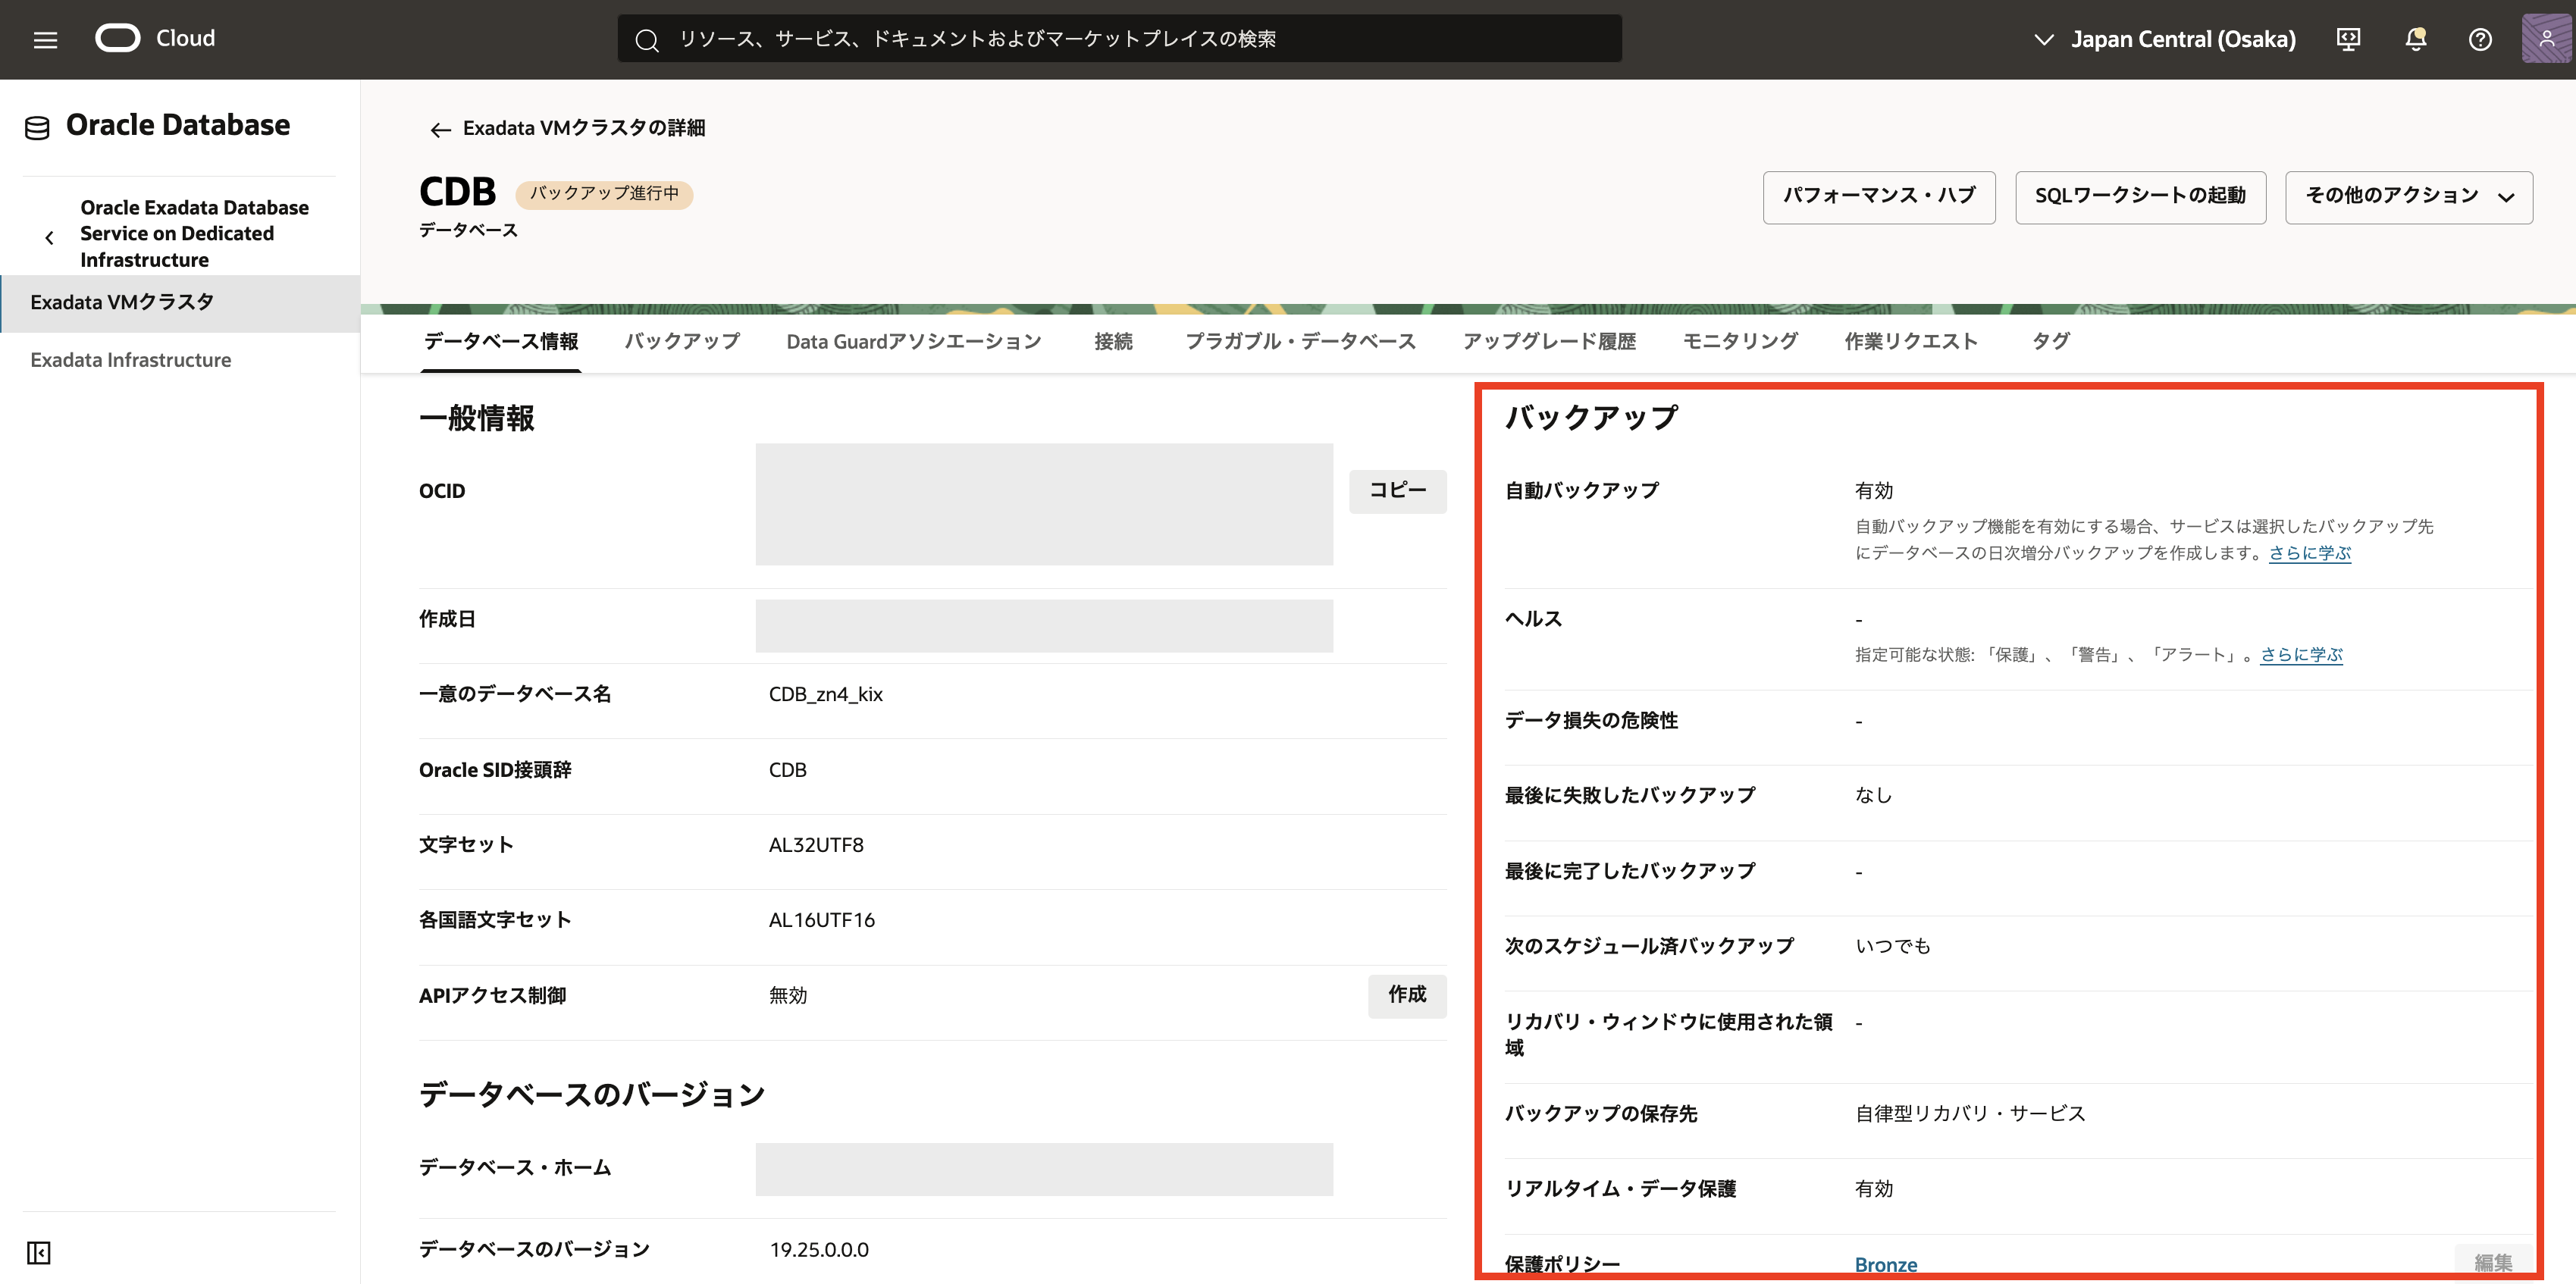The image size is (2576, 1284).
Task: Open the Cloud Shell developer tools icon
Action: (x=2348, y=40)
